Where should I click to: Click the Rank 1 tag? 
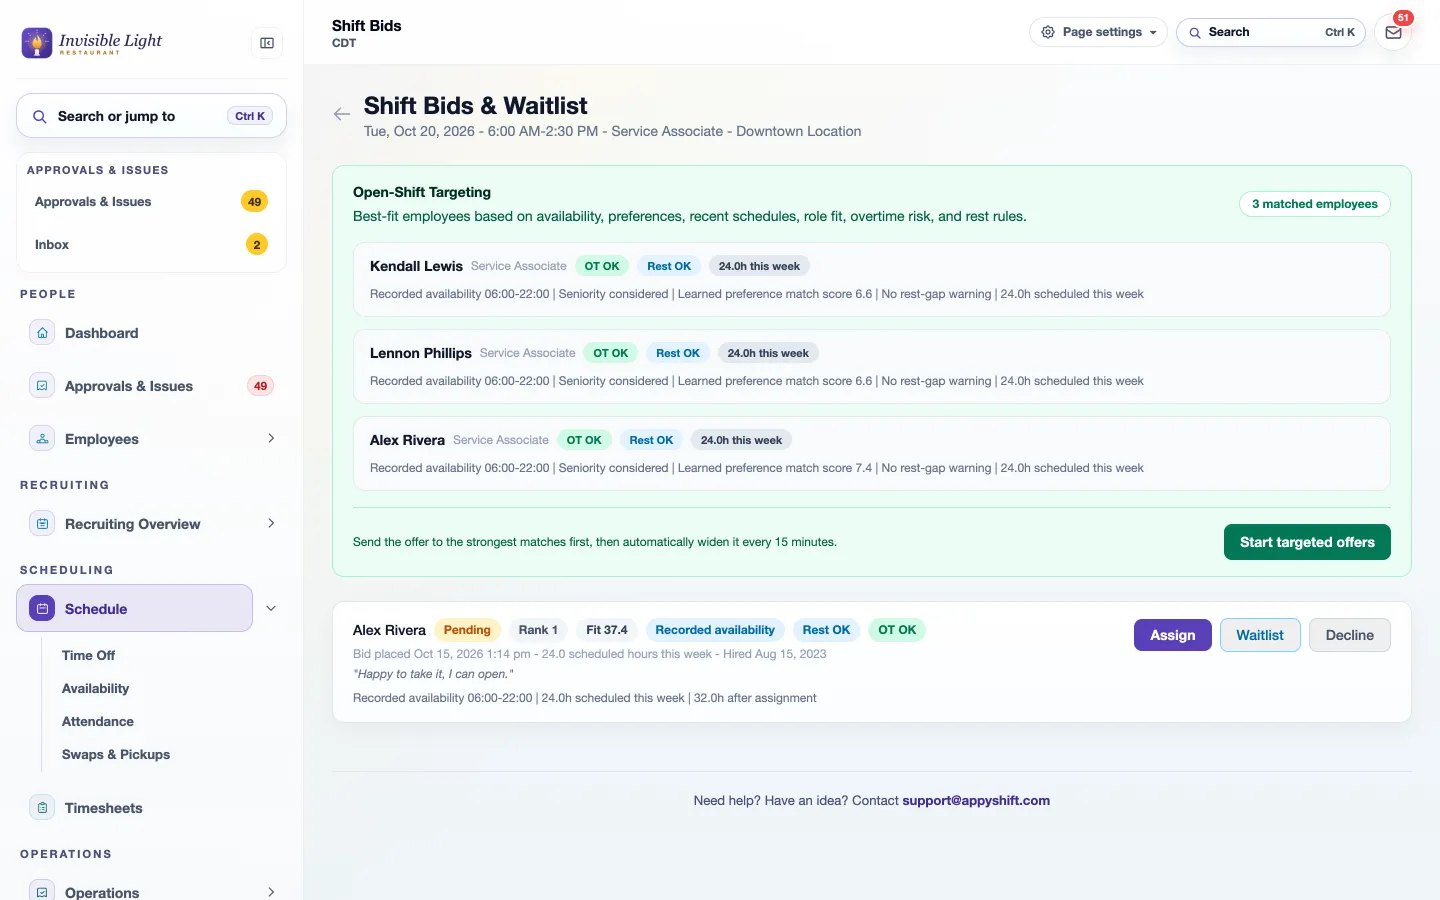click(538, 630)
